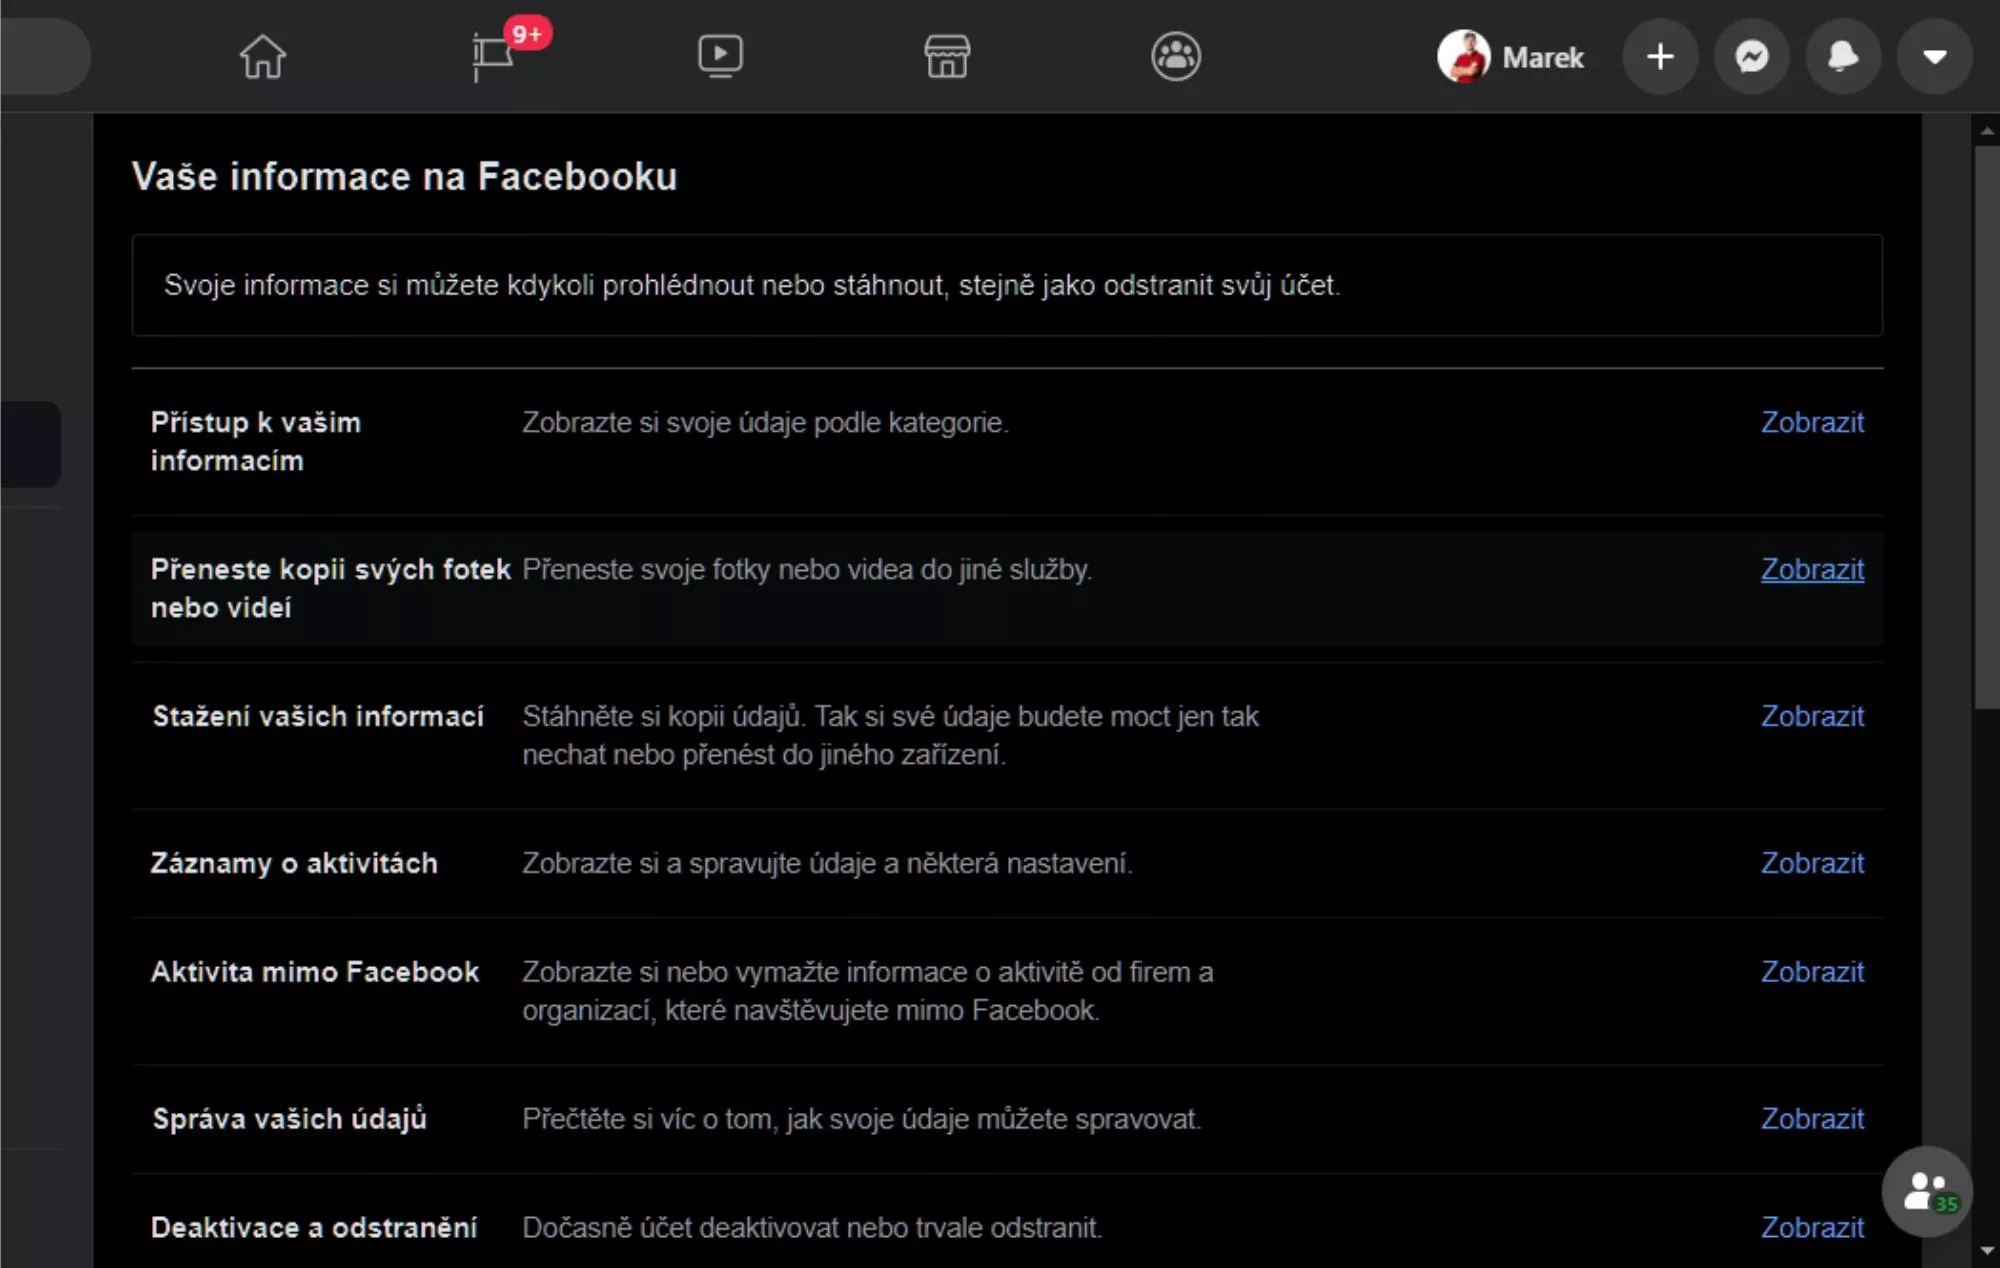2000x1268 pixels.
Task: Open Marek's profile from the top bar
Action: [x=1511, y=57]
